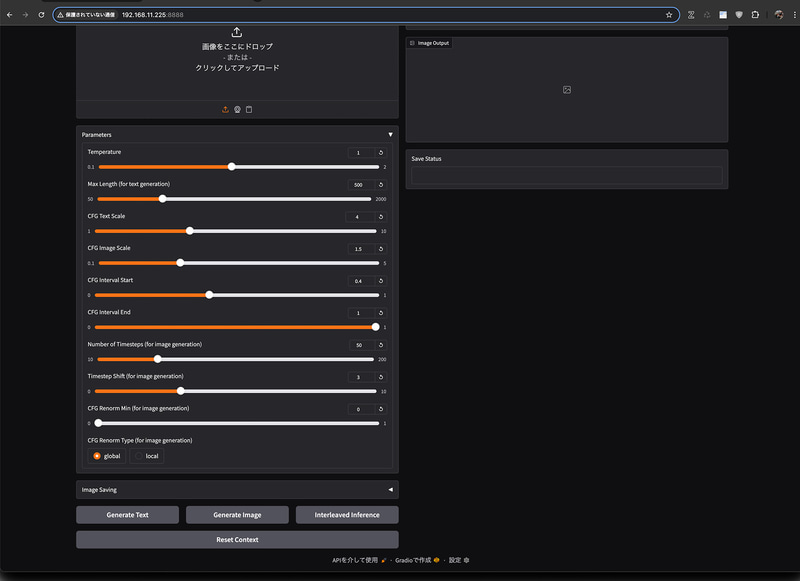The image size is (800, 581).
Task: Open the settings link in footer
Action: coord(459,560)
